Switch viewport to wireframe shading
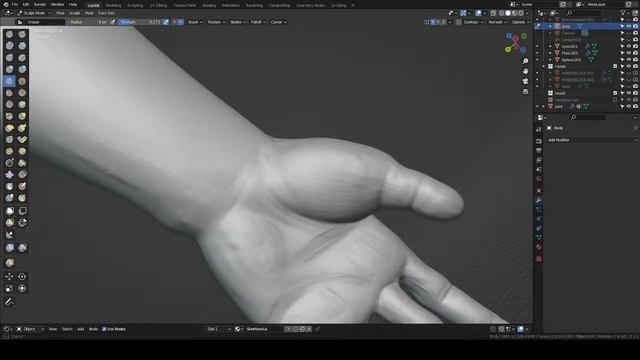 [x=501, y=13]
